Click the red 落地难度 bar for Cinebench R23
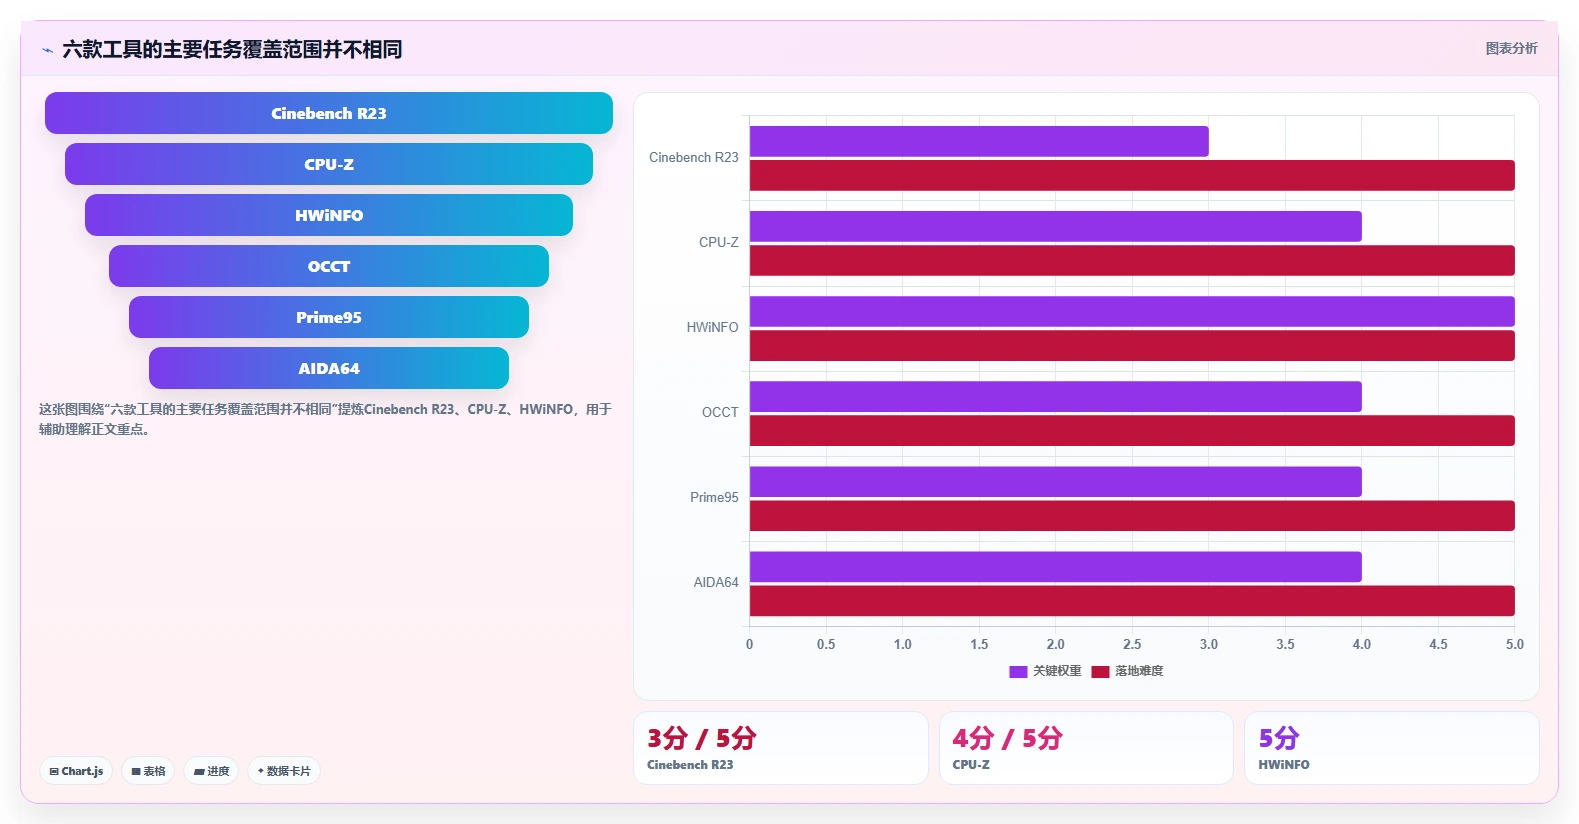This screenshot has width=1579, height=824. pos(1132,175)
